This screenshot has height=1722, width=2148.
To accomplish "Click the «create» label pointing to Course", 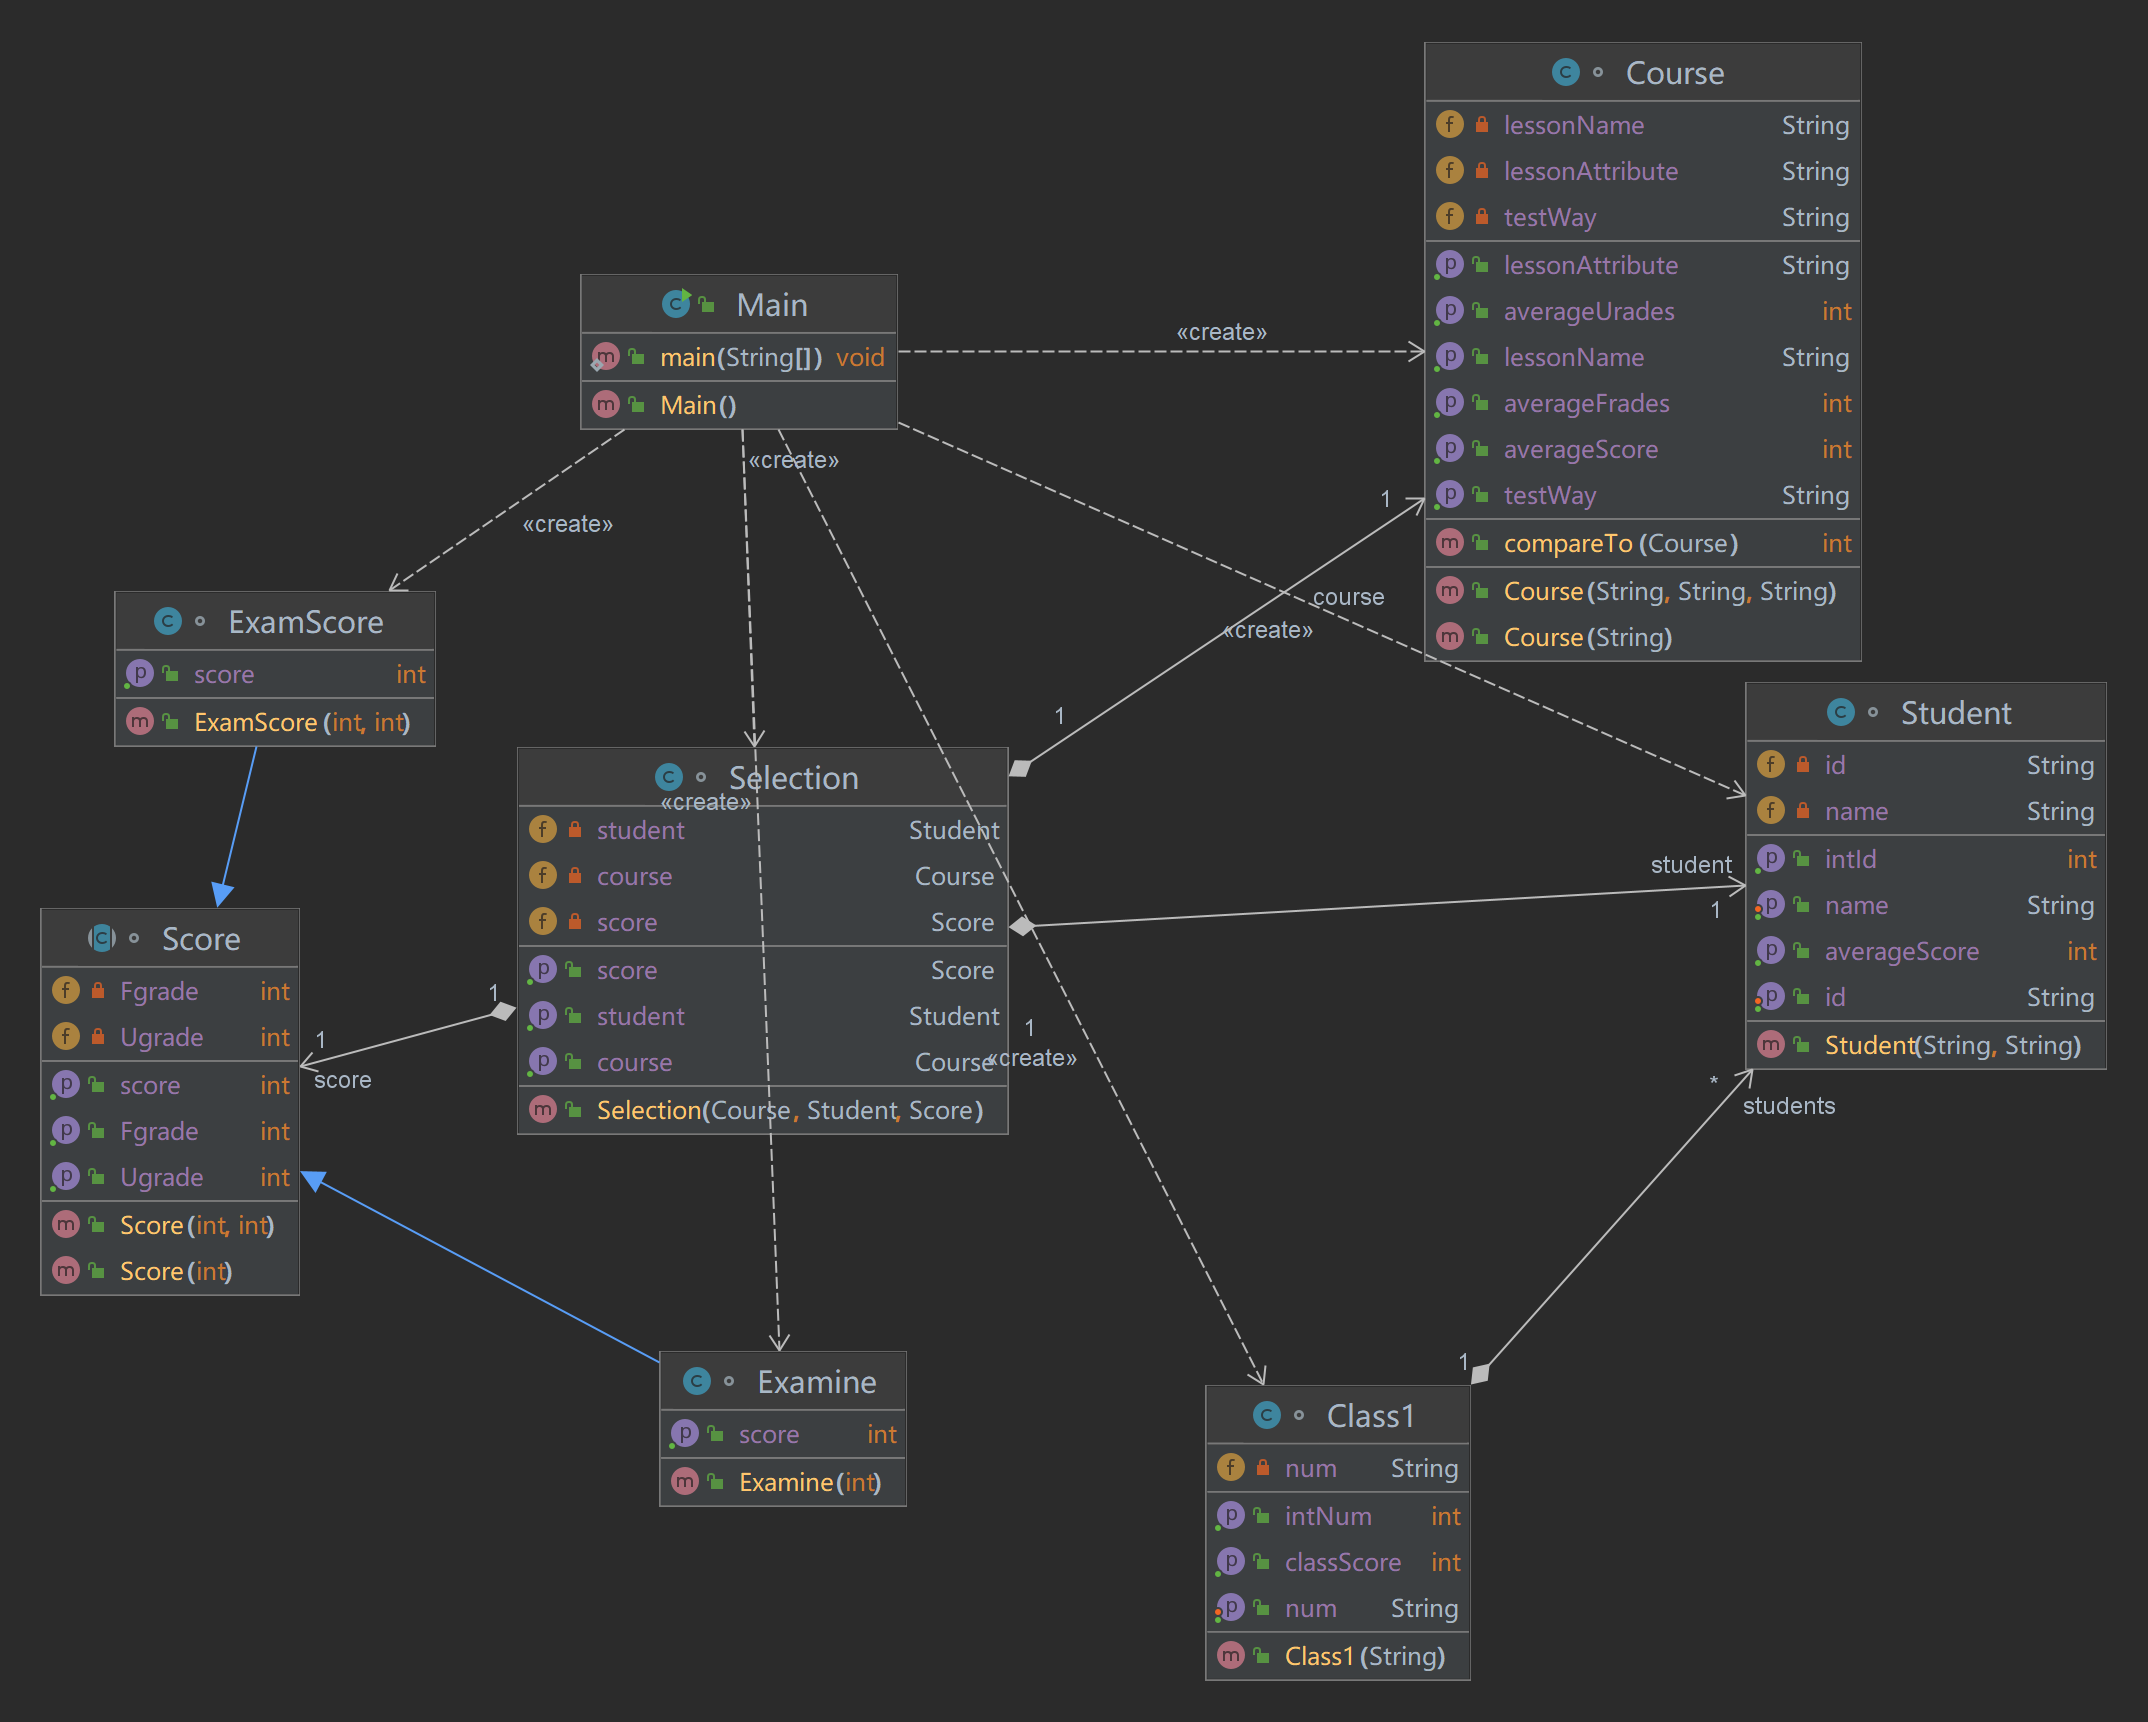I will (x=1221, y=332).
